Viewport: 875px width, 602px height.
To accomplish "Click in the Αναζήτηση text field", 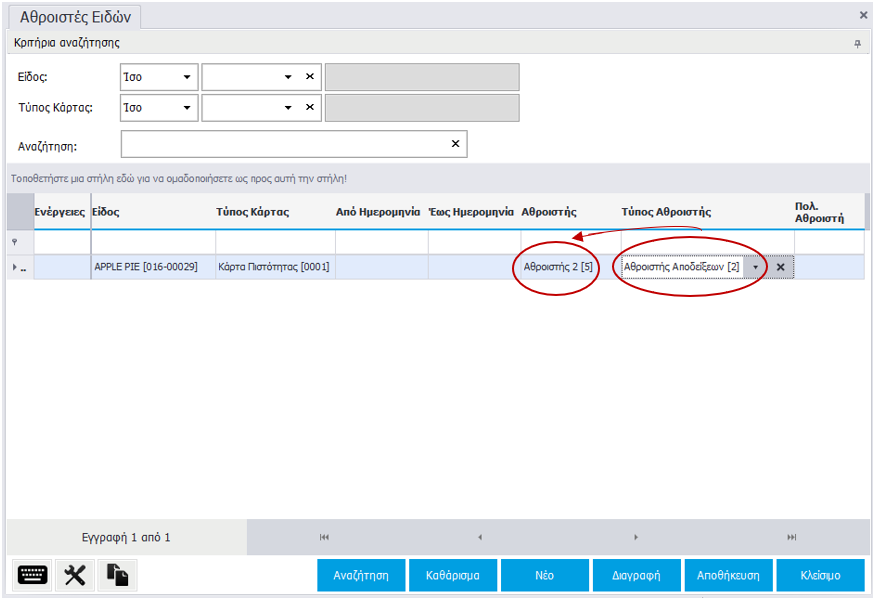I will pyautogui.click(x=285, y=144).
